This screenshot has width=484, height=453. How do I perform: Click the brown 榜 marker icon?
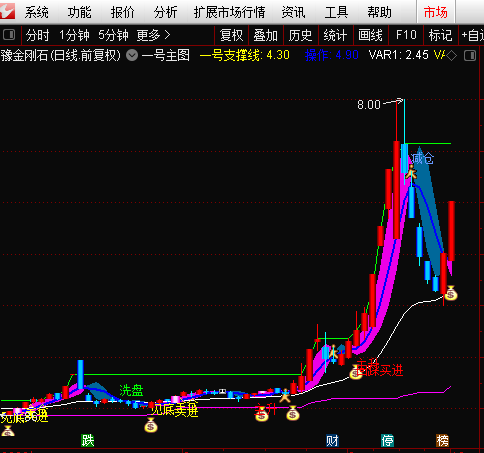443,441
